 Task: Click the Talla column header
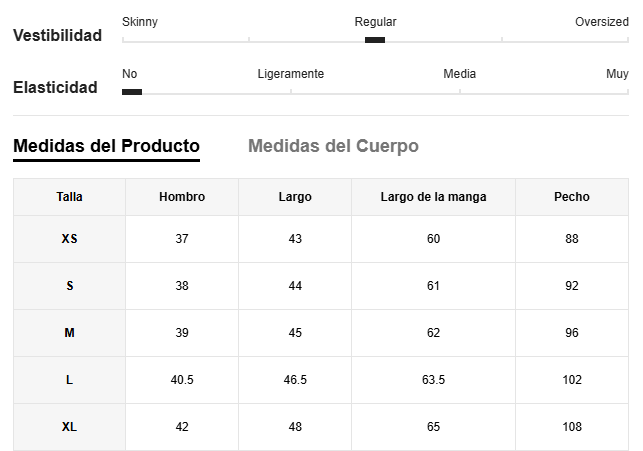pyautogui.click(x=69, y=197)
